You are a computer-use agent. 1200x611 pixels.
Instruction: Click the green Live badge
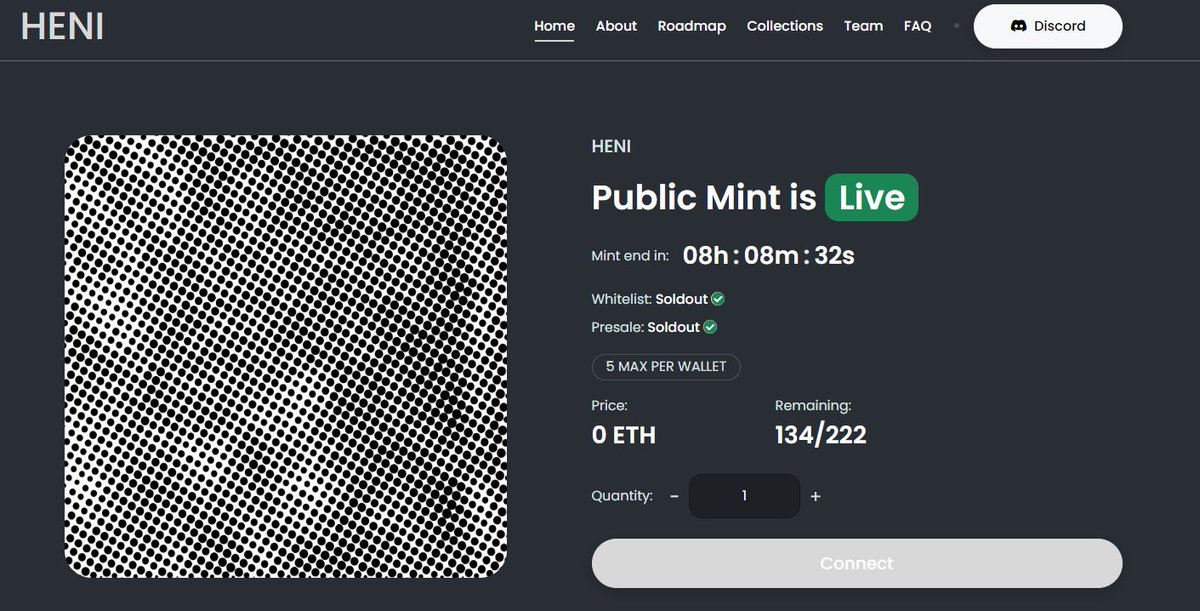(871, 197)
